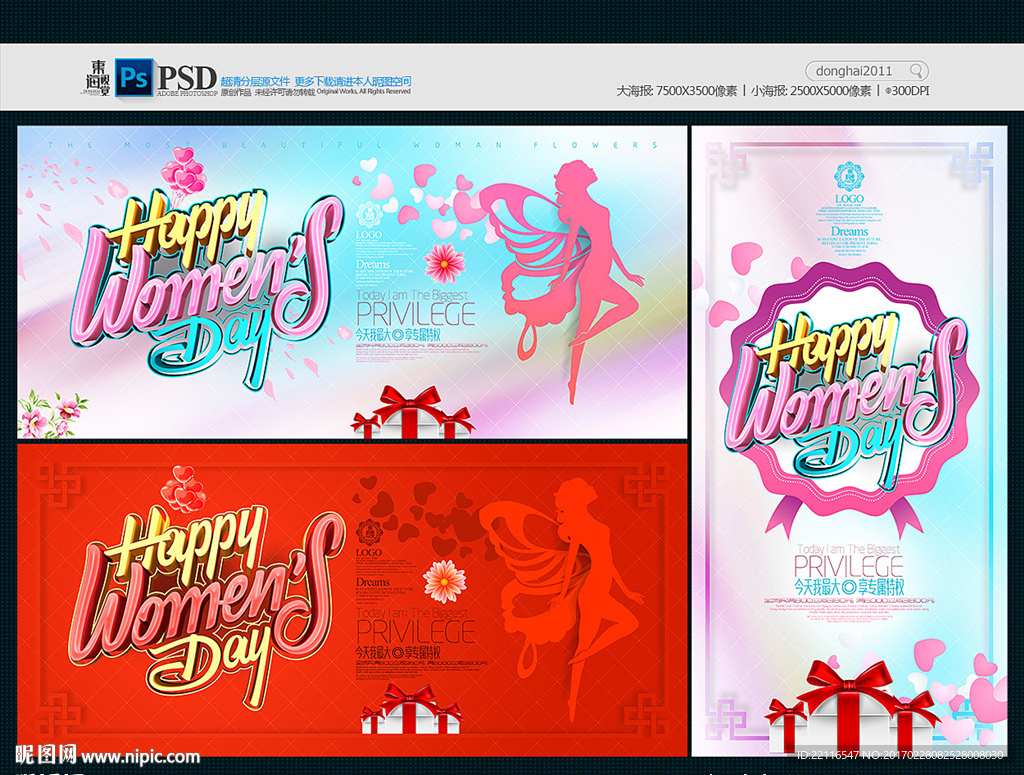
Task: Click the blue Ps Photoshop icon
Action: tap(134, 78)
